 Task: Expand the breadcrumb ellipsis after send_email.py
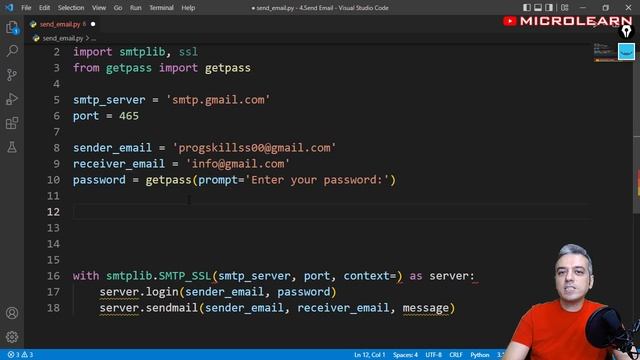[x=93, y=38]
